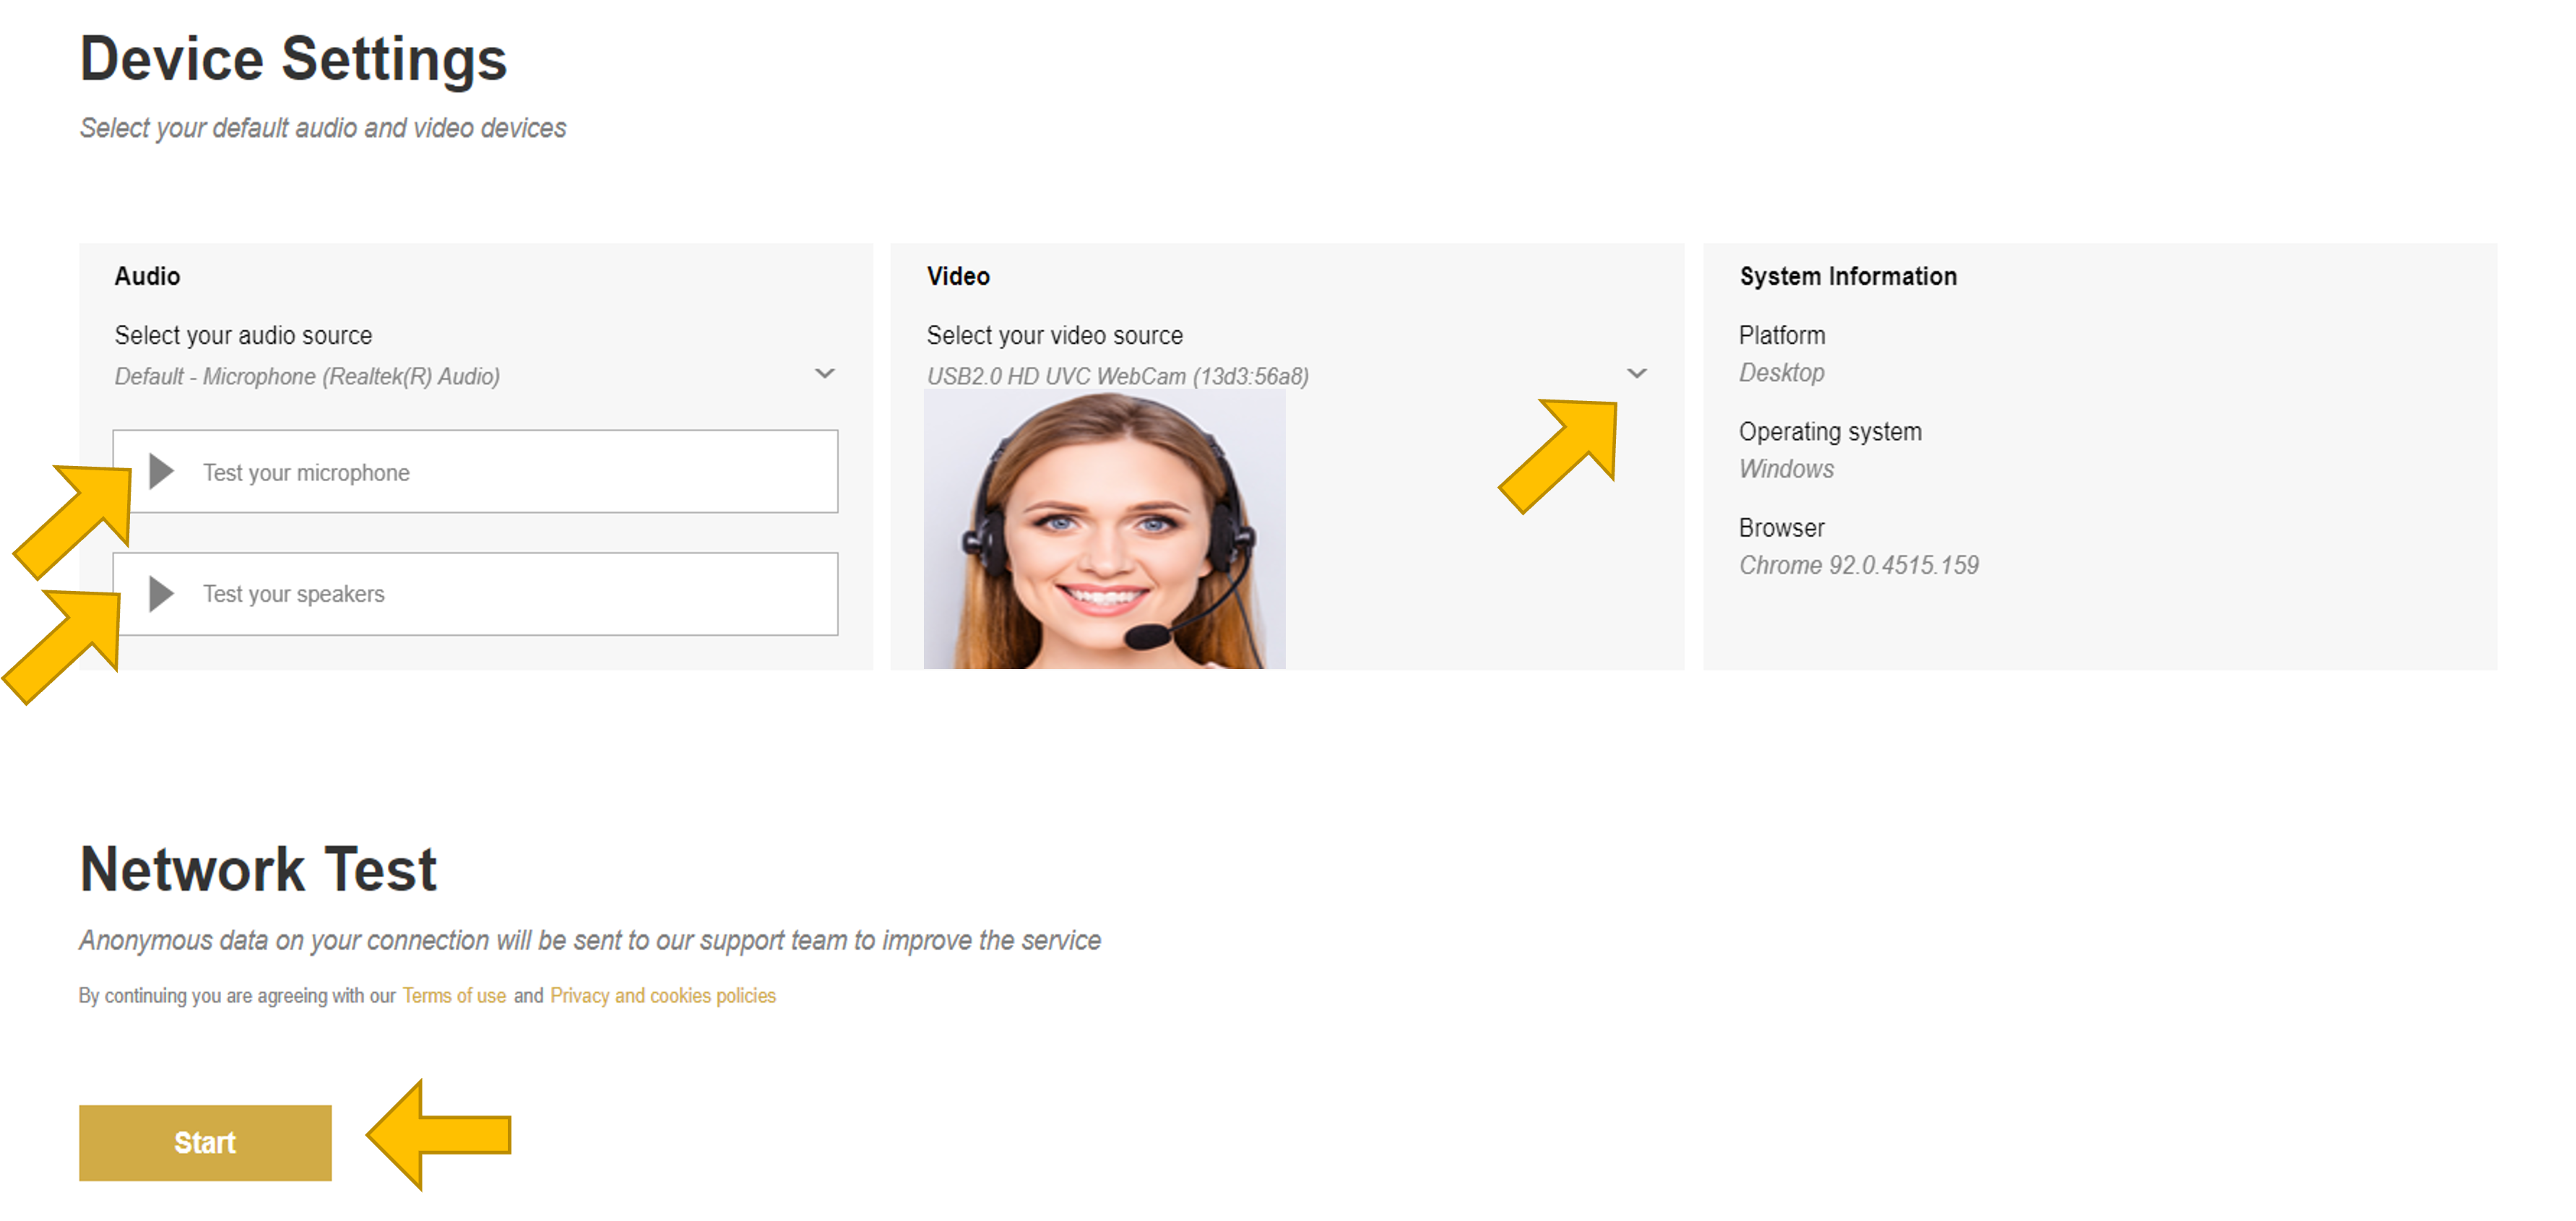This screenshot has width=2576, height=1221.
Task: Click the Chrome 92.0.4515.159 browser value
Action: [1858, 565]
